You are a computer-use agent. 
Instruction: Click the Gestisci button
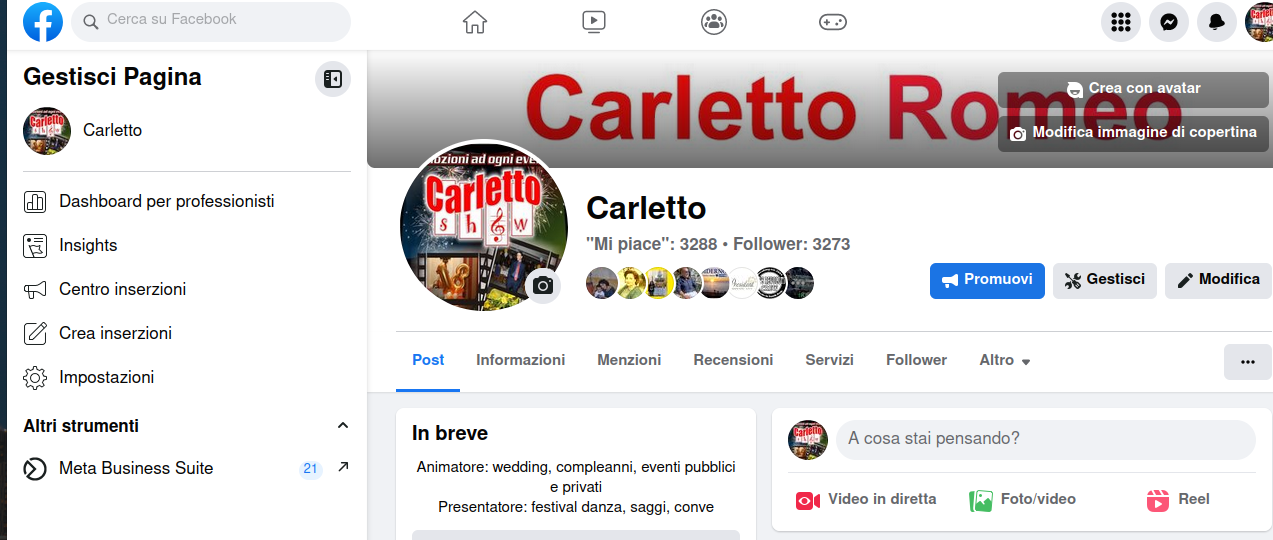click(1105, 281)
